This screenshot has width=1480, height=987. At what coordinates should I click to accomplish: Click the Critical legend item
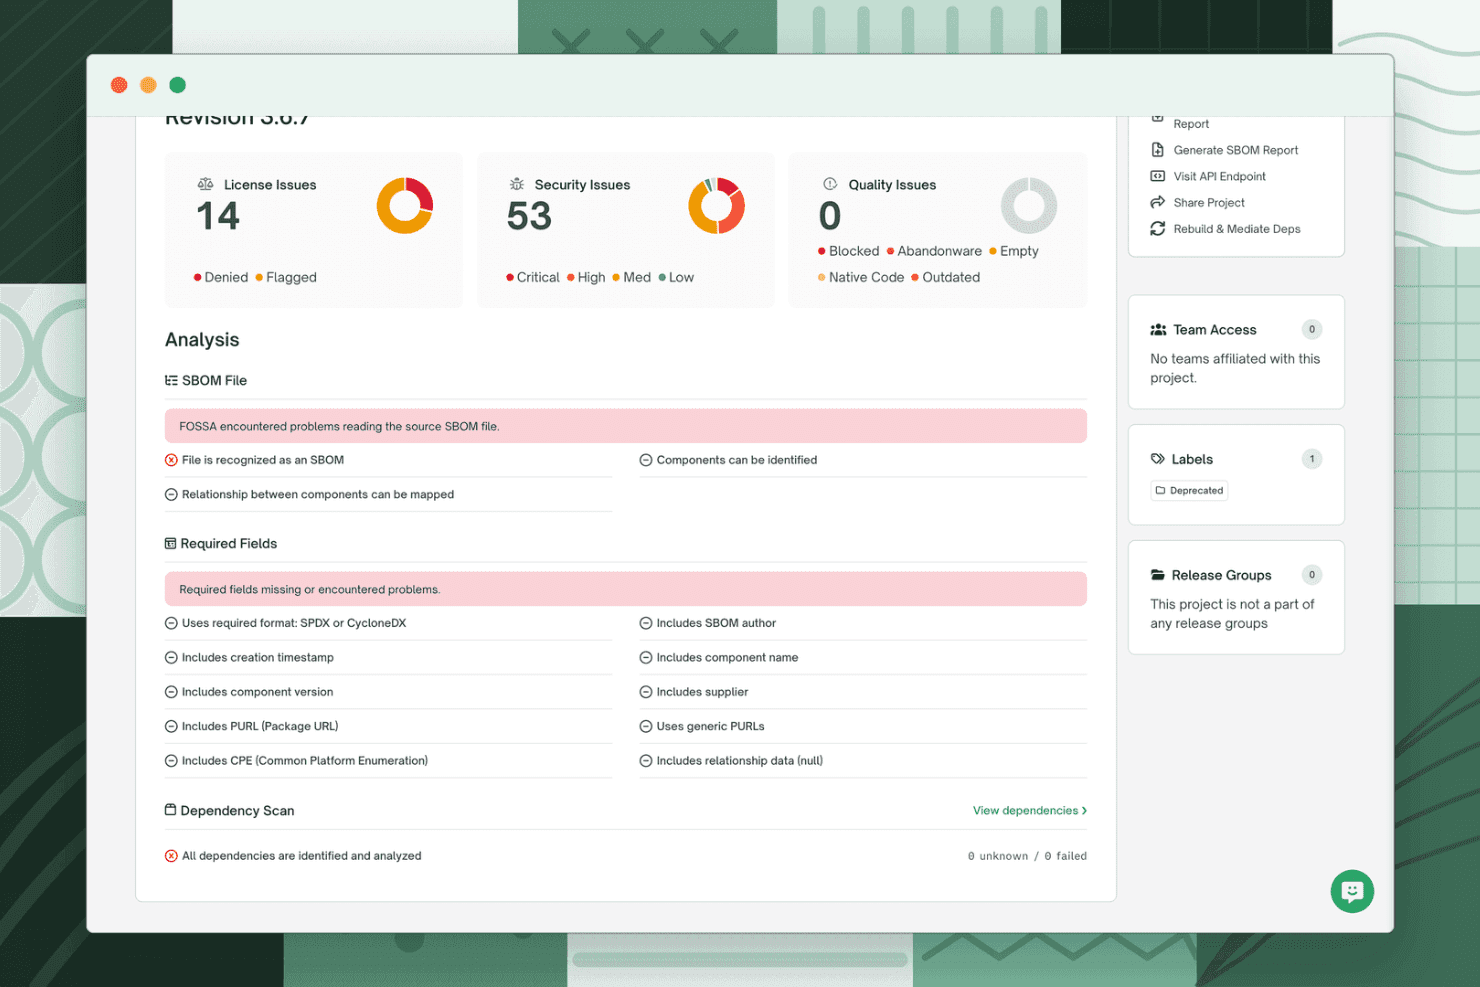(x=533, y=277)
